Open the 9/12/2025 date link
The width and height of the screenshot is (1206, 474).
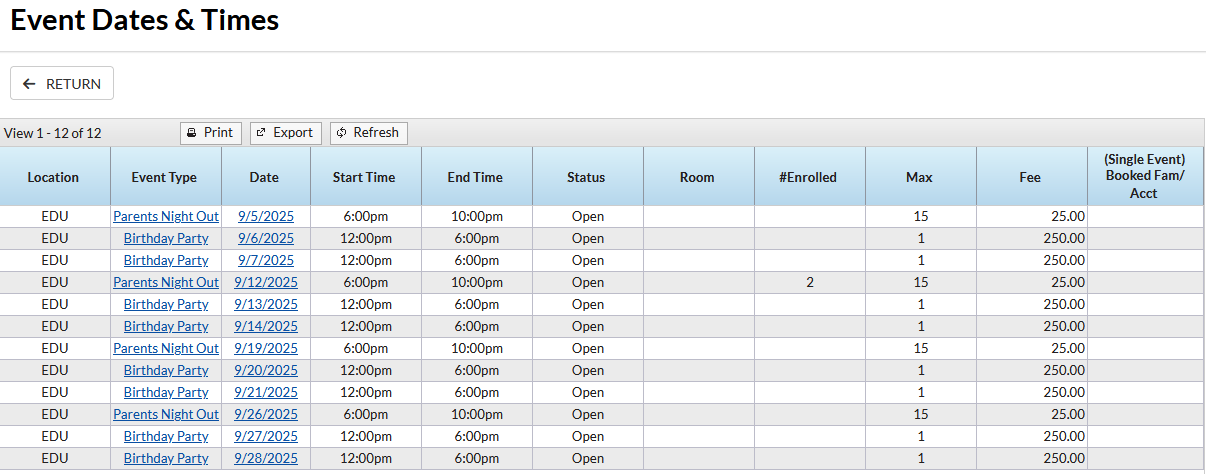pyautogui.click(x=266, y=282)
